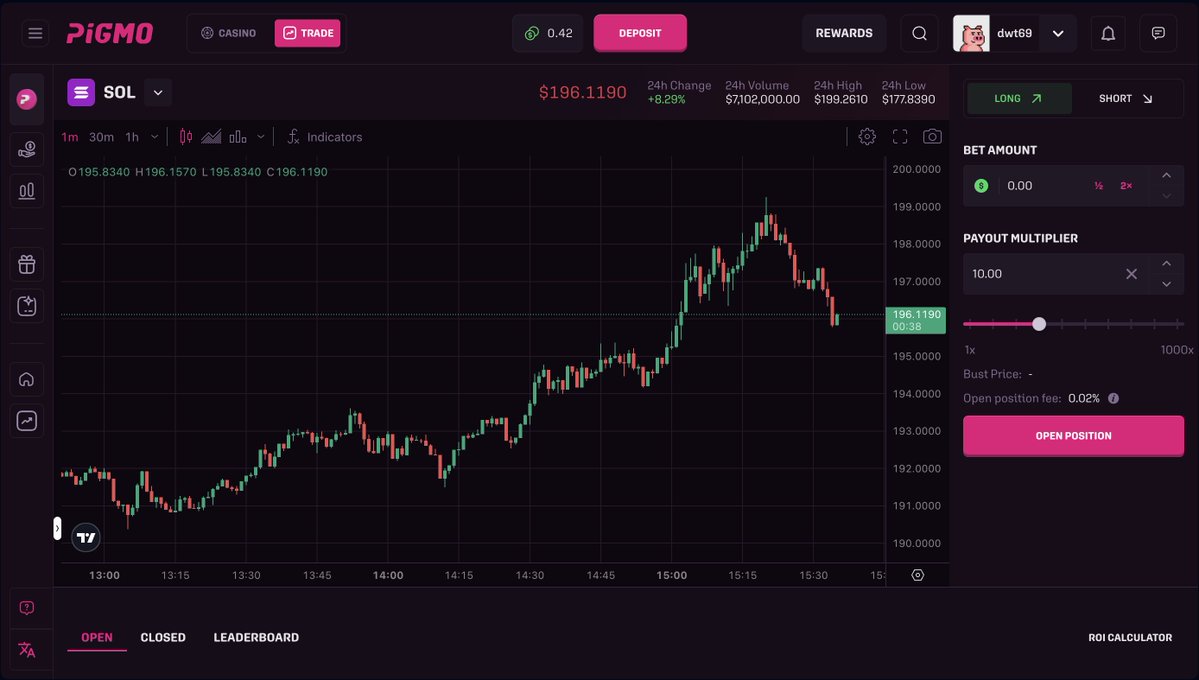Open the OPEN positions tab
Viewport: 1199px width, 680px height.
(96, 637)
